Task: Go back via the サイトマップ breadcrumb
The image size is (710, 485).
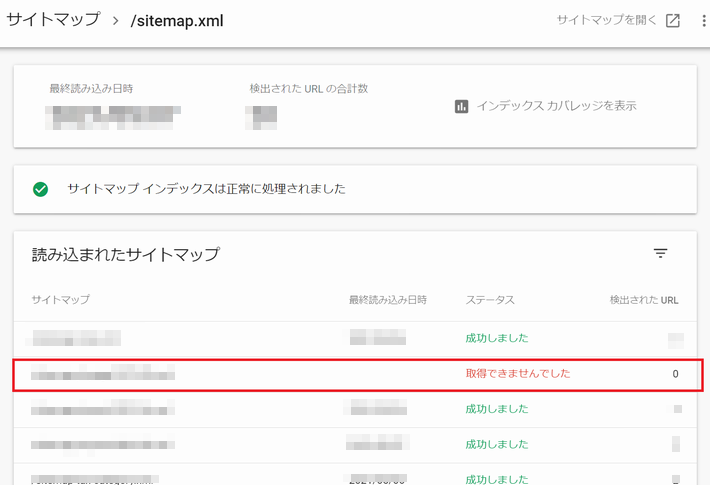Action: tap(53, 19)
